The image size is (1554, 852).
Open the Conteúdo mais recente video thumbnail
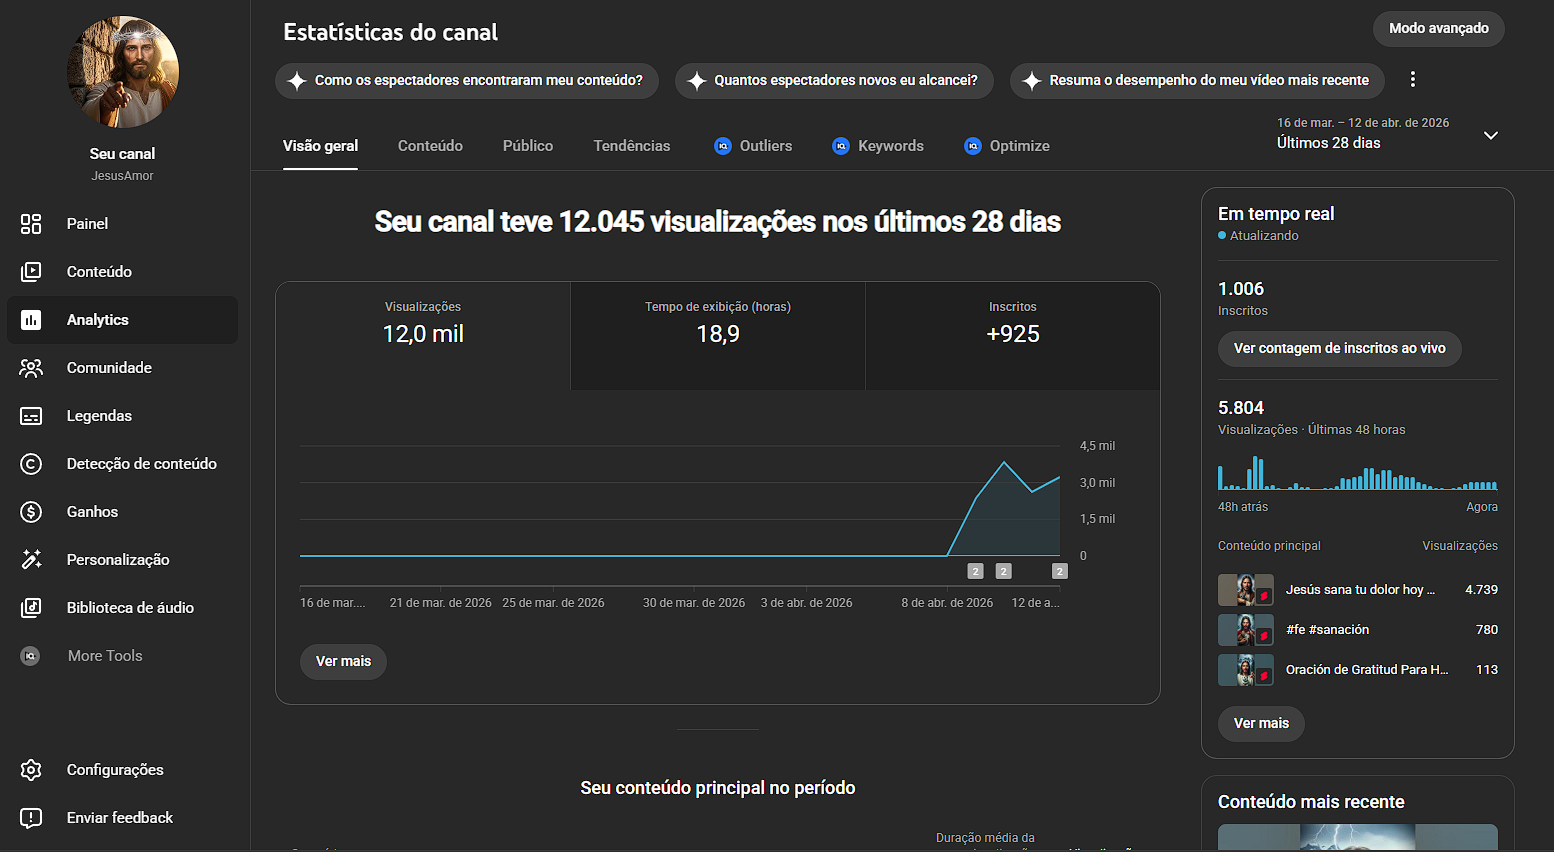click(x=1358, y=838)
